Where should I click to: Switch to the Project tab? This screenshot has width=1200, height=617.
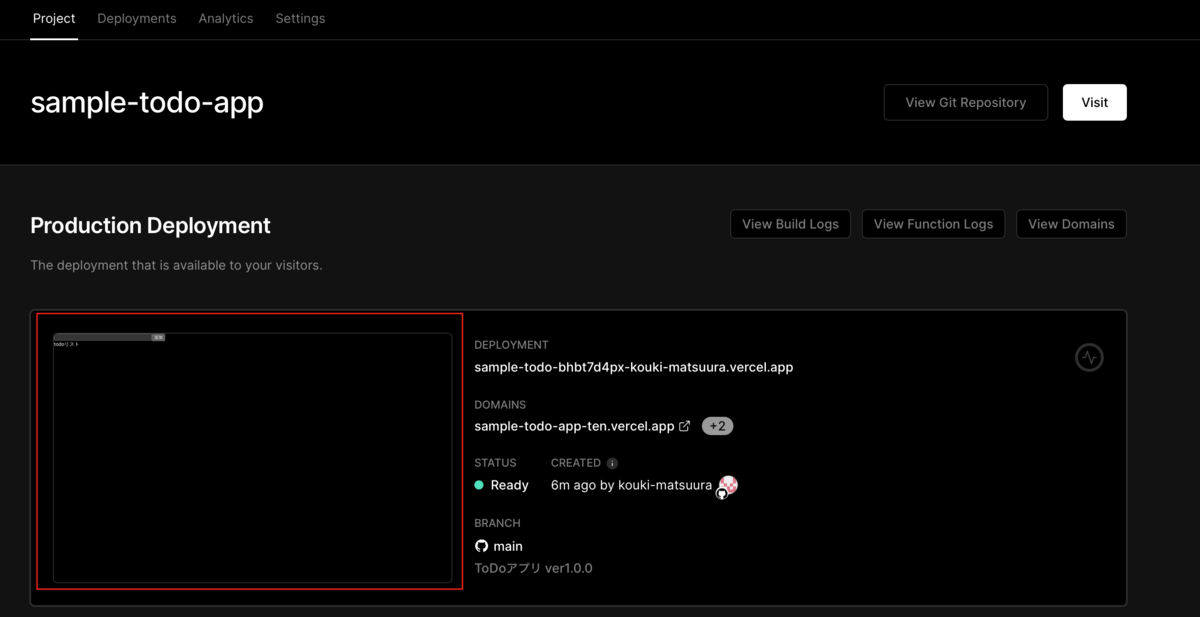pyautogui.click(x=54, y=18)
